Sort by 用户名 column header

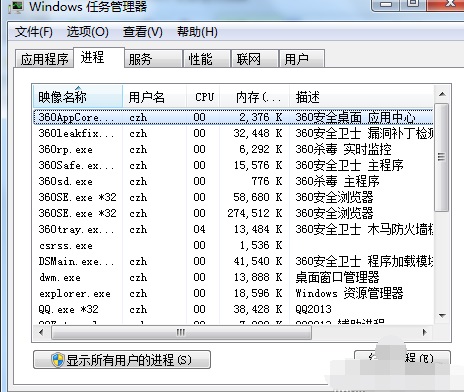(154, 97)
